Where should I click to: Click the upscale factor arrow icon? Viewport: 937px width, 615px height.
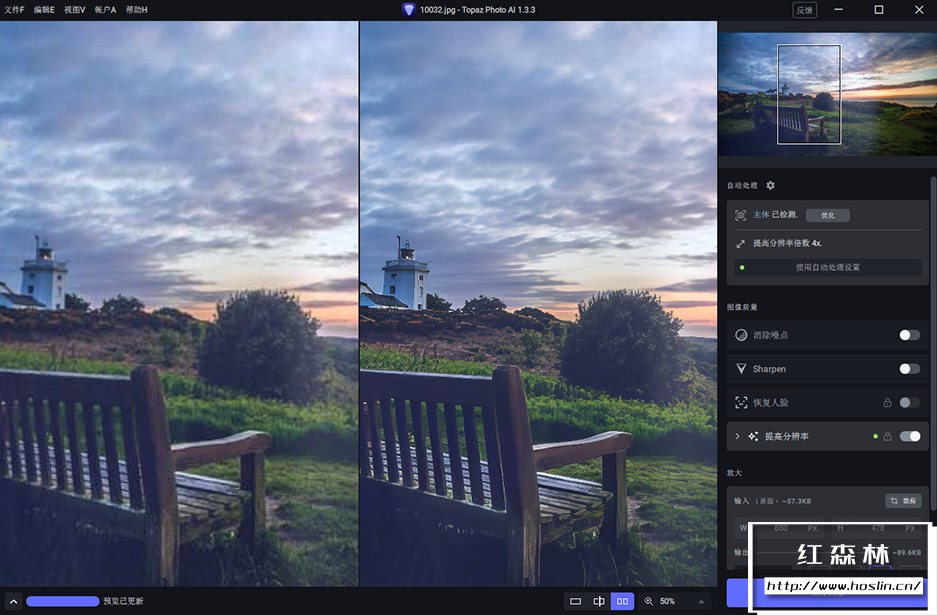coord(740,244)
